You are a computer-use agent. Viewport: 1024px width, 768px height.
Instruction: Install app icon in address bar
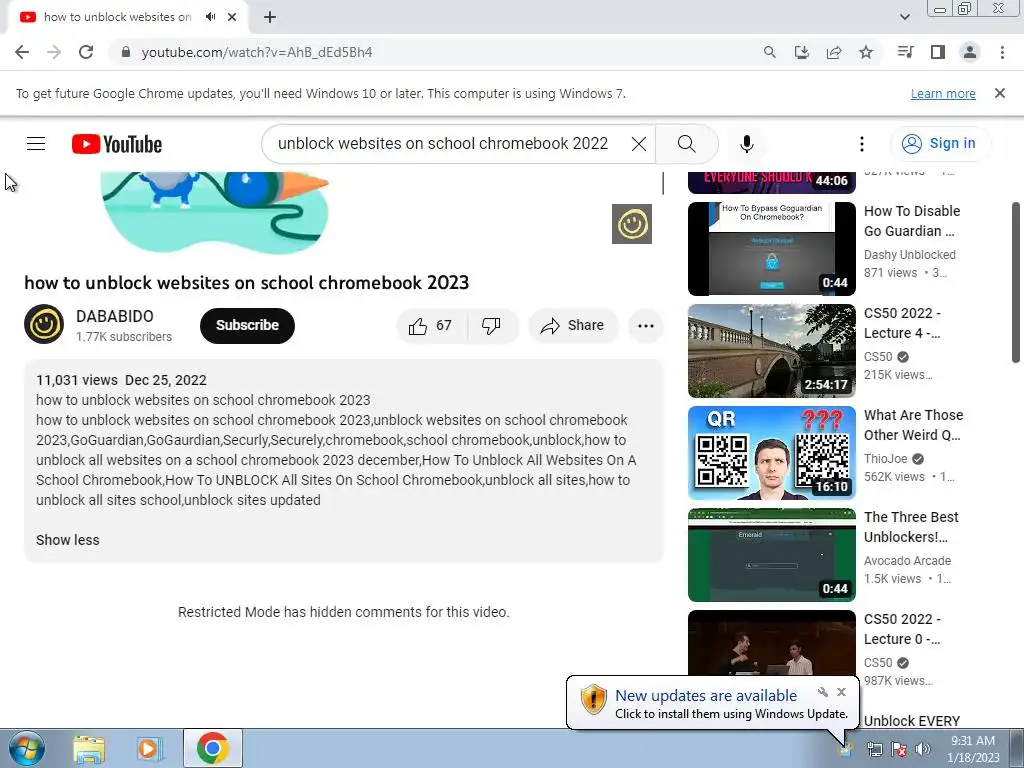pyautogui.click(x=802, y=52)
